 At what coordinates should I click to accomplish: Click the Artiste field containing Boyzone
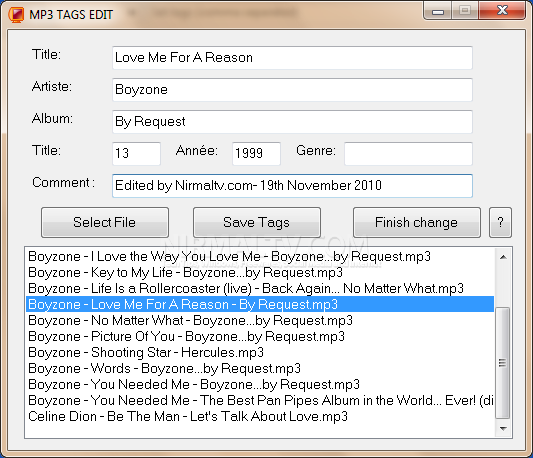(x=292, y=90)
